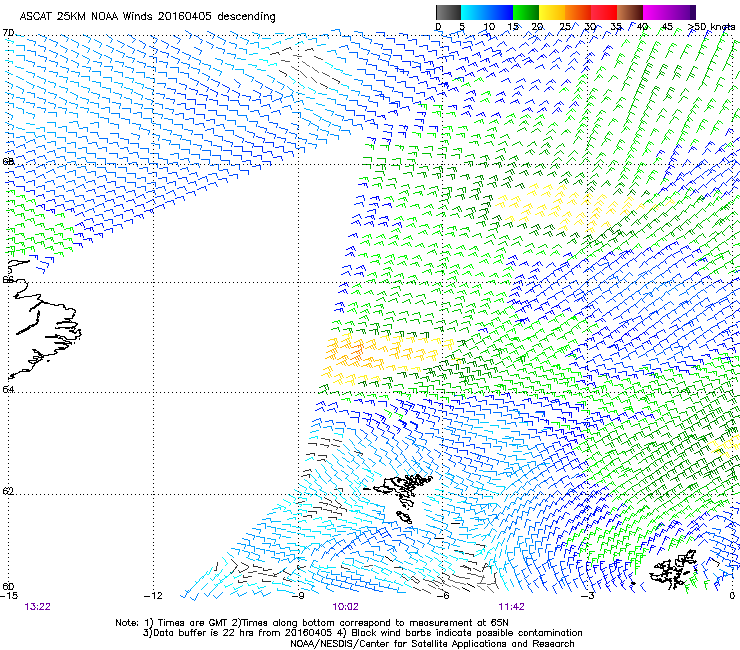Click the 62 latitude label
Screen dimensions: 740x650
(8, 491)
